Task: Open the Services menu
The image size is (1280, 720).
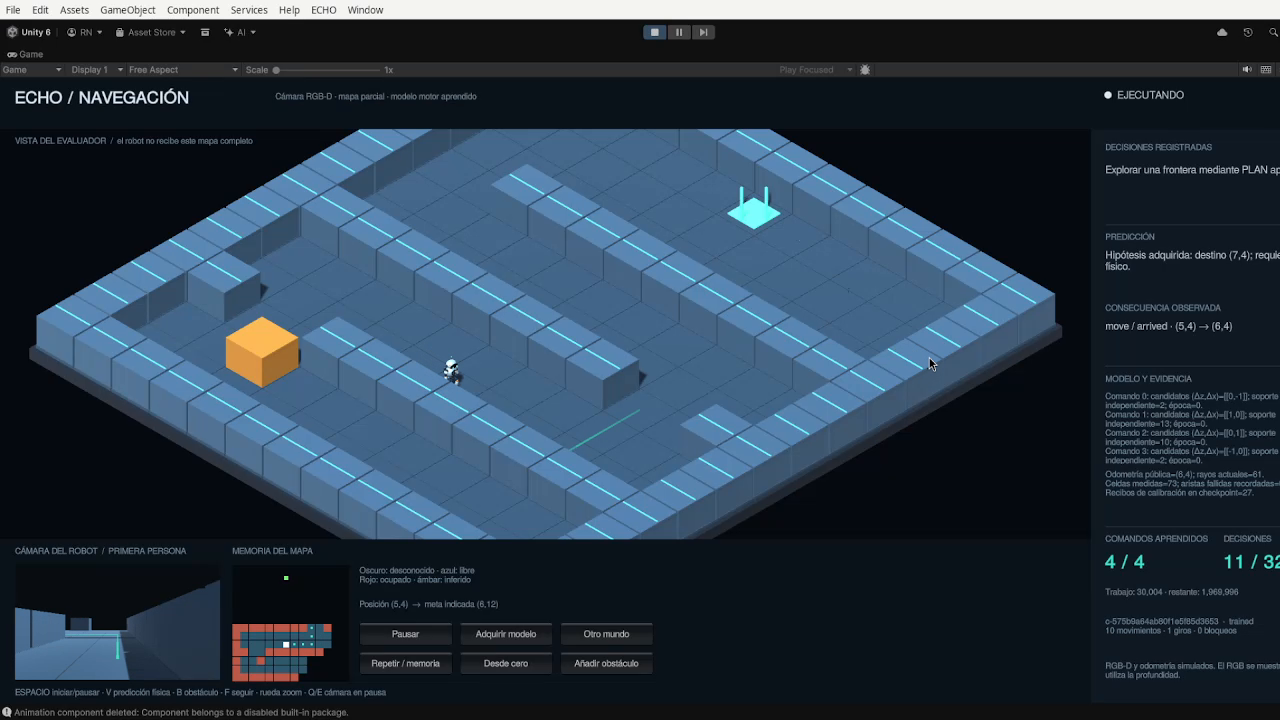Action: click(x=249, y=10)
